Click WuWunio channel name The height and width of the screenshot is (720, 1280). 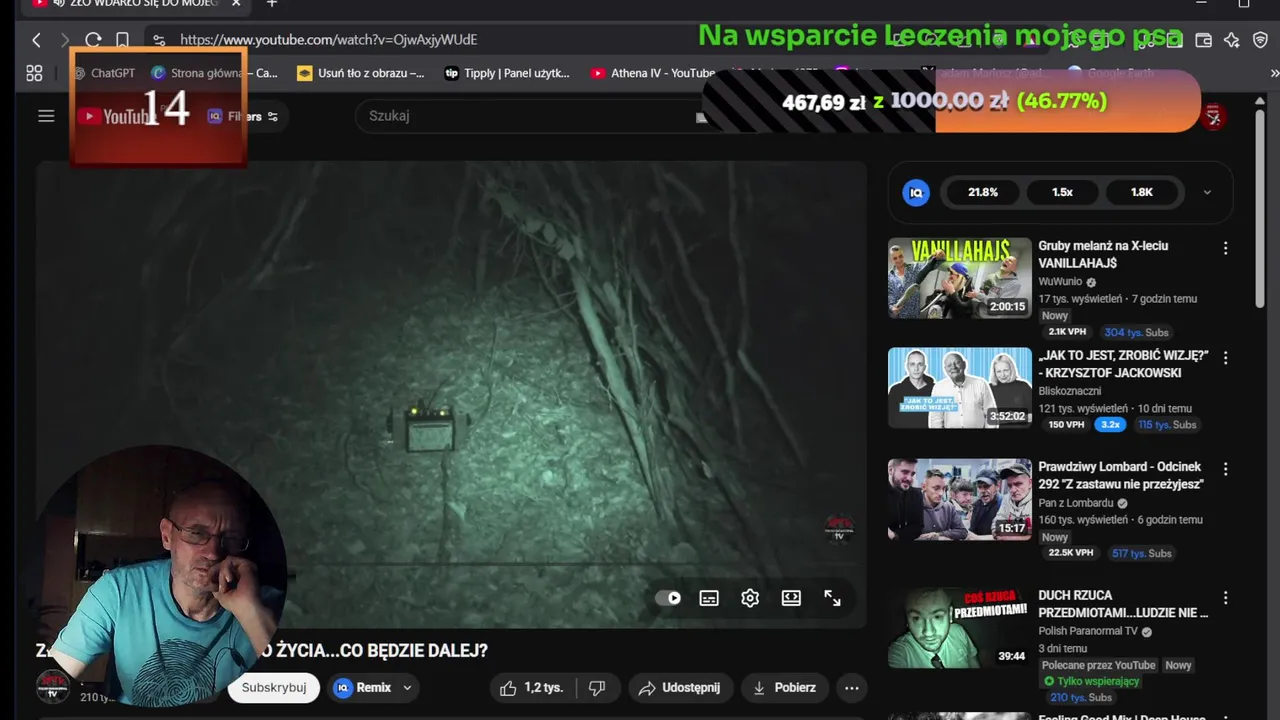click(x=1060, y=282)
